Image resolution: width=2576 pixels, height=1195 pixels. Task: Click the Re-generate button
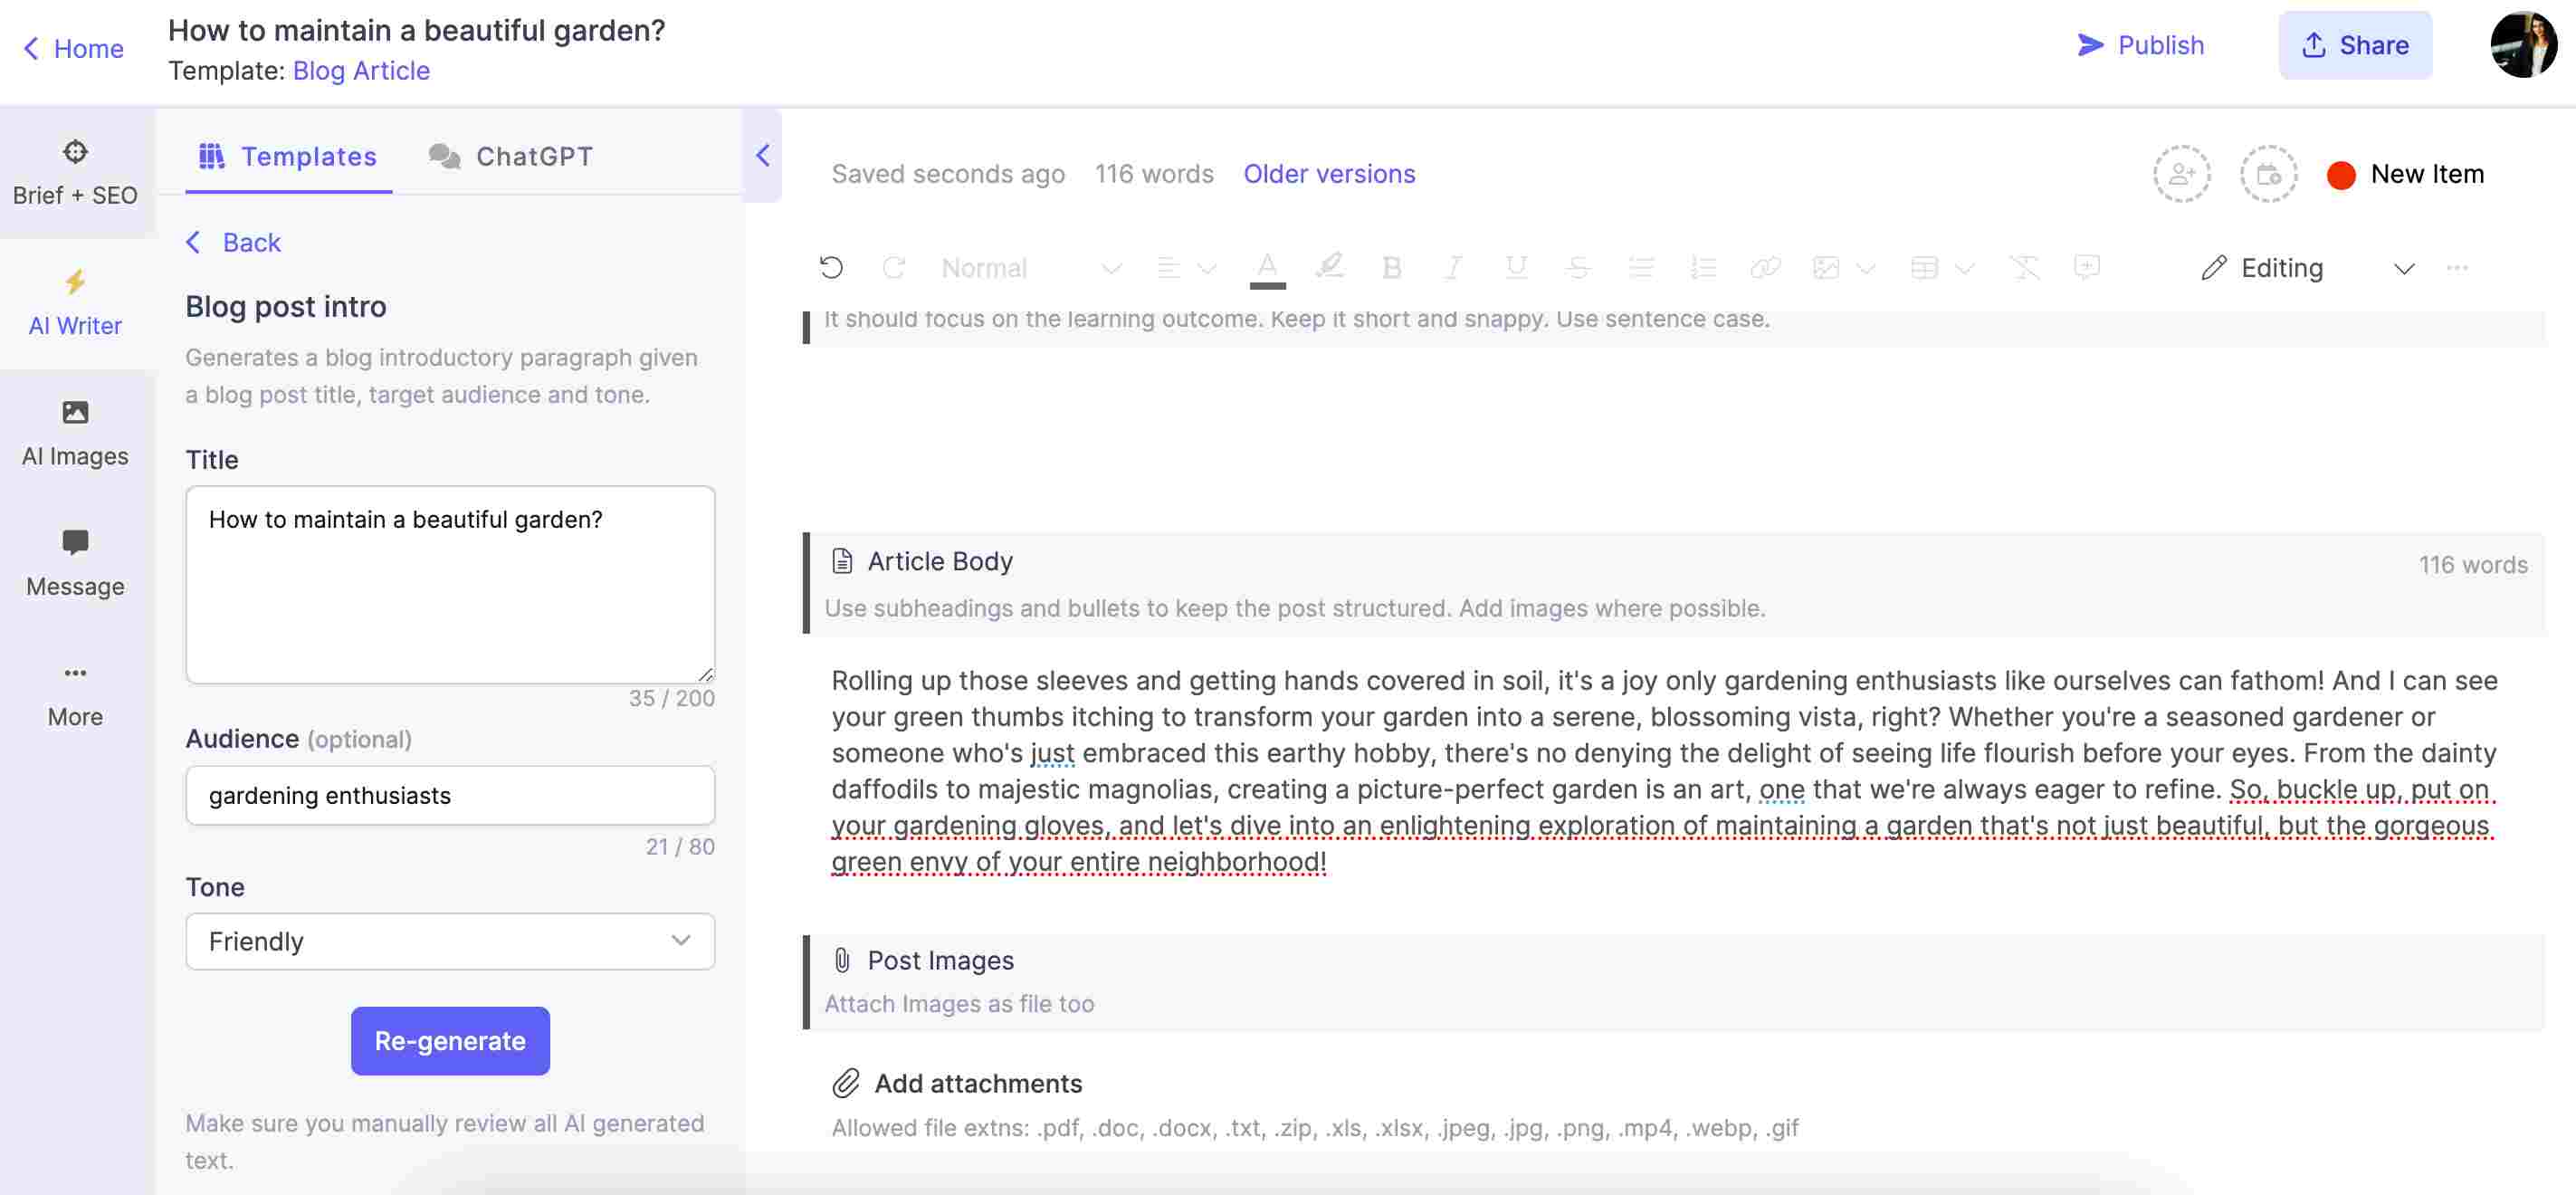pos(449,1040)
